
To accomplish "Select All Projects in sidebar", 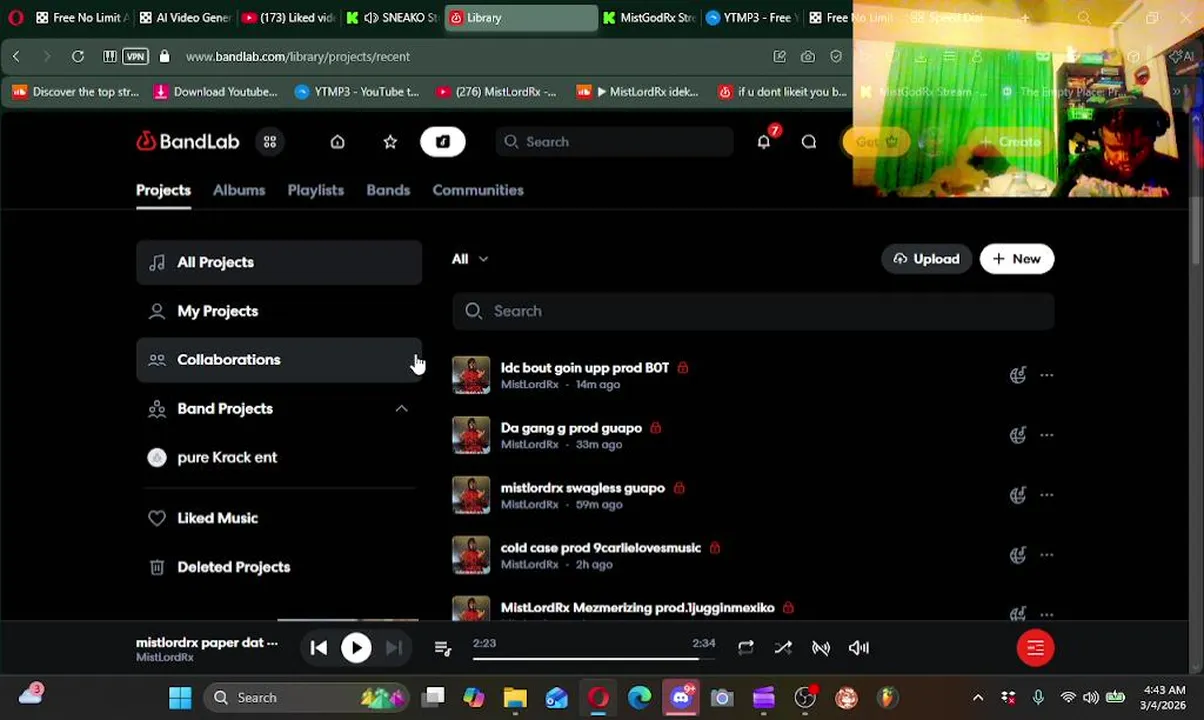I will pos(279,262).
